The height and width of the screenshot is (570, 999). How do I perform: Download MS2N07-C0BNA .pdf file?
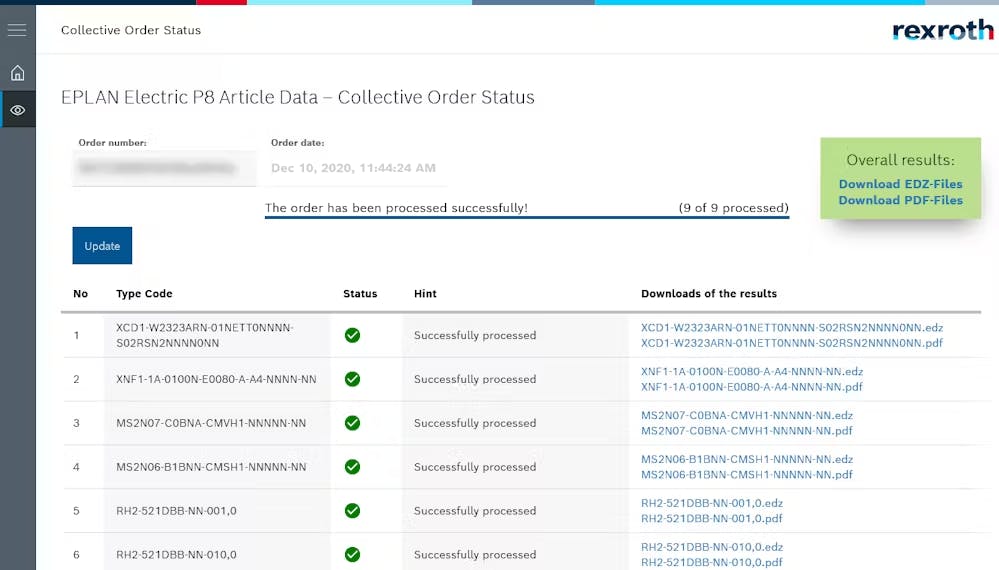[x=747, y=431]
